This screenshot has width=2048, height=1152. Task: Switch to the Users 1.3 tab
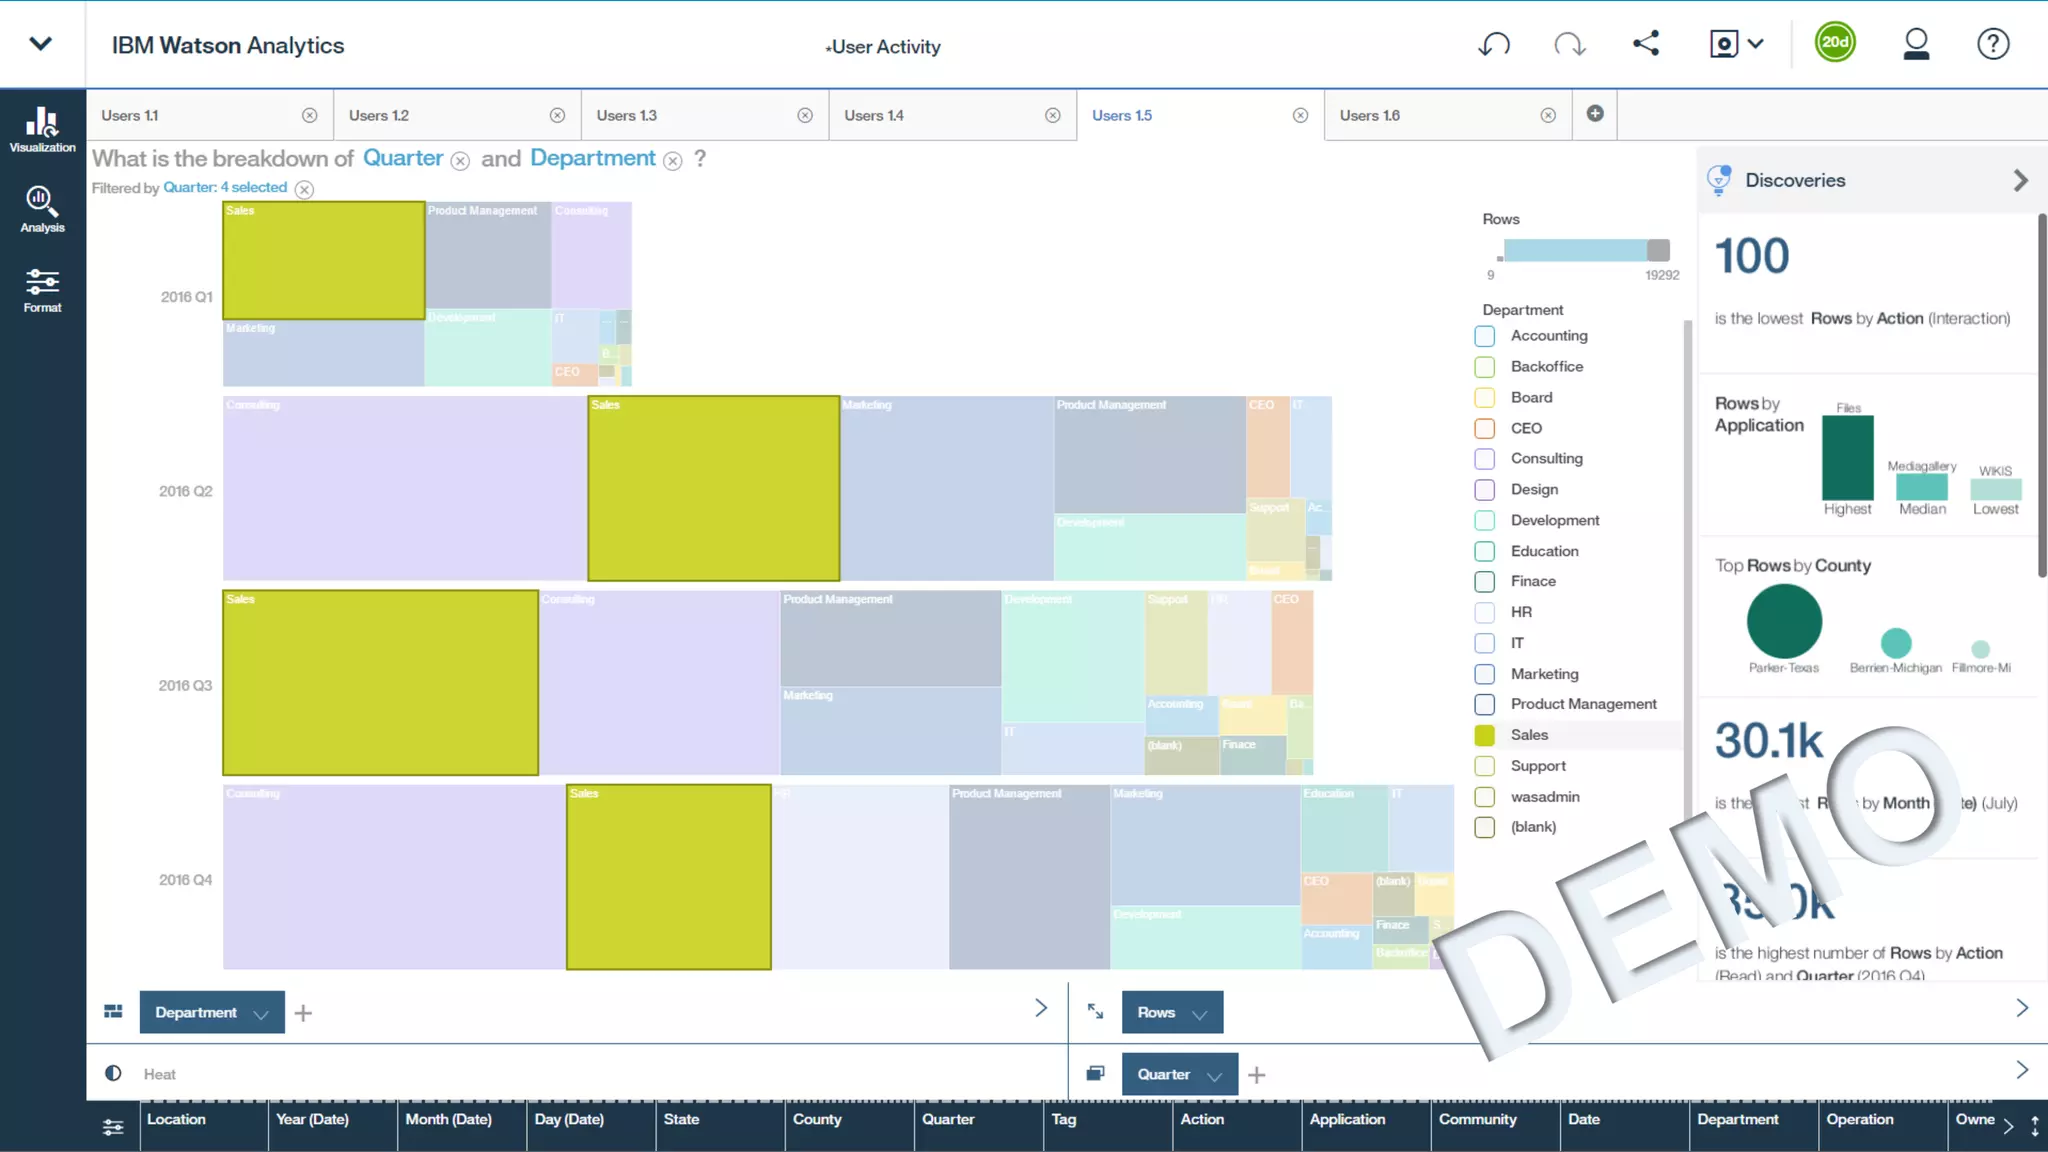[627, 116]
